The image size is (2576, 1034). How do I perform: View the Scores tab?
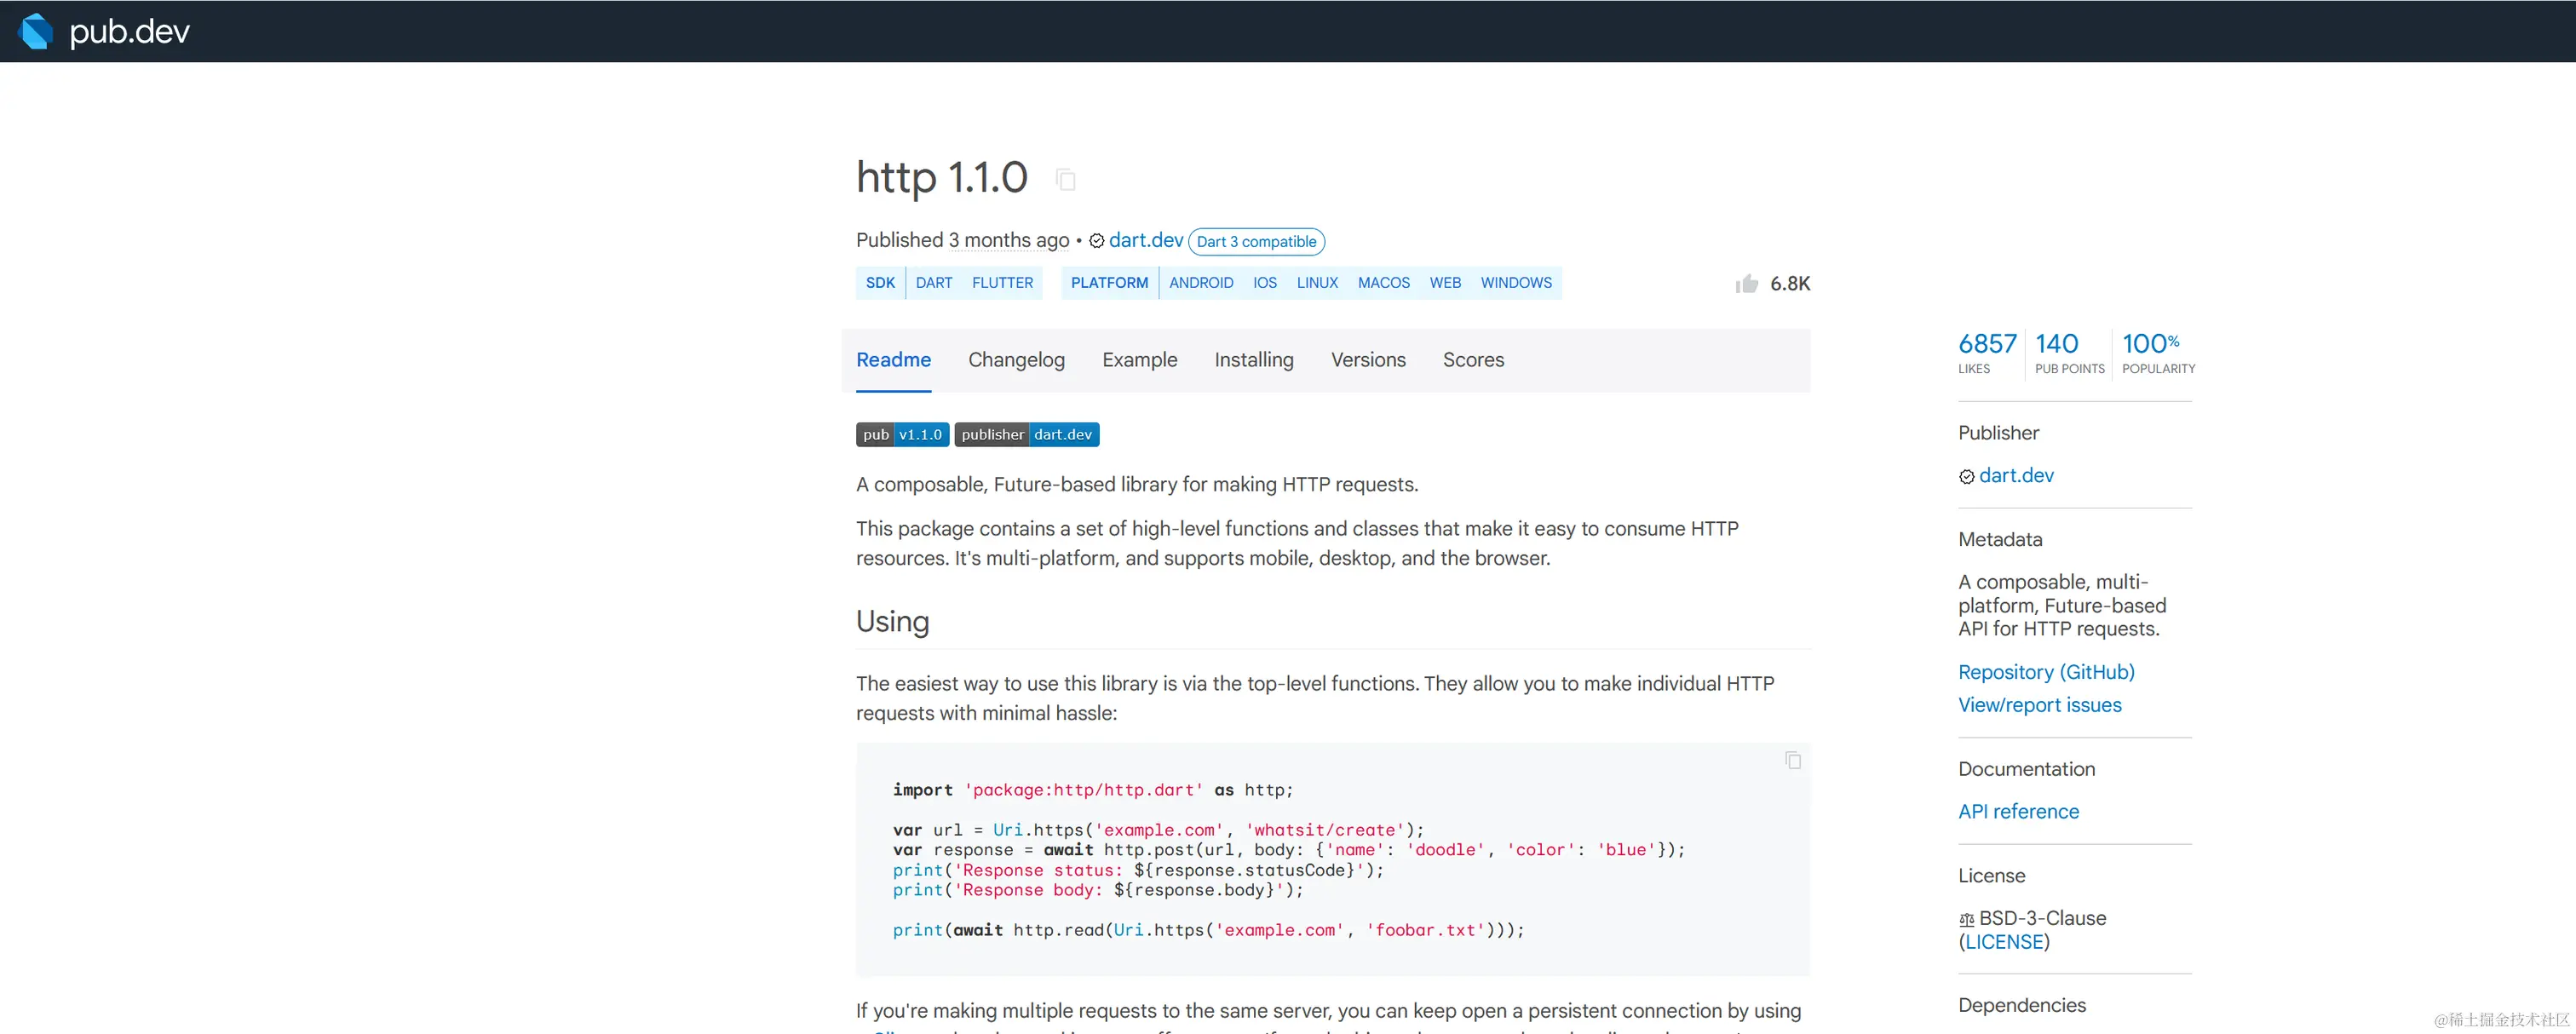(x=1472, y=360)
